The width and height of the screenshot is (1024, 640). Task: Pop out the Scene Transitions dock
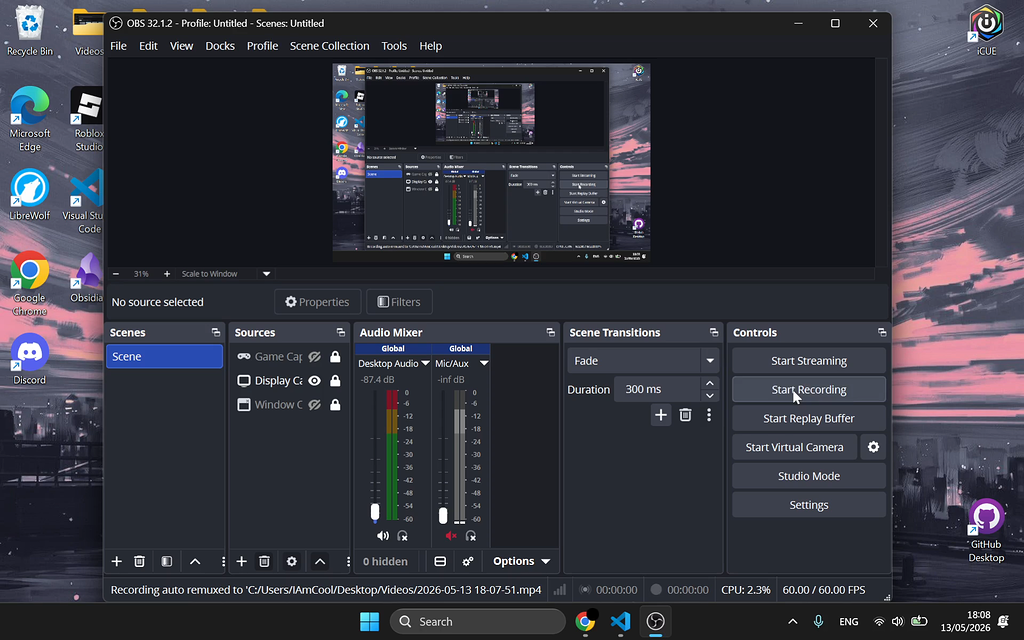(x=714, y=332)
